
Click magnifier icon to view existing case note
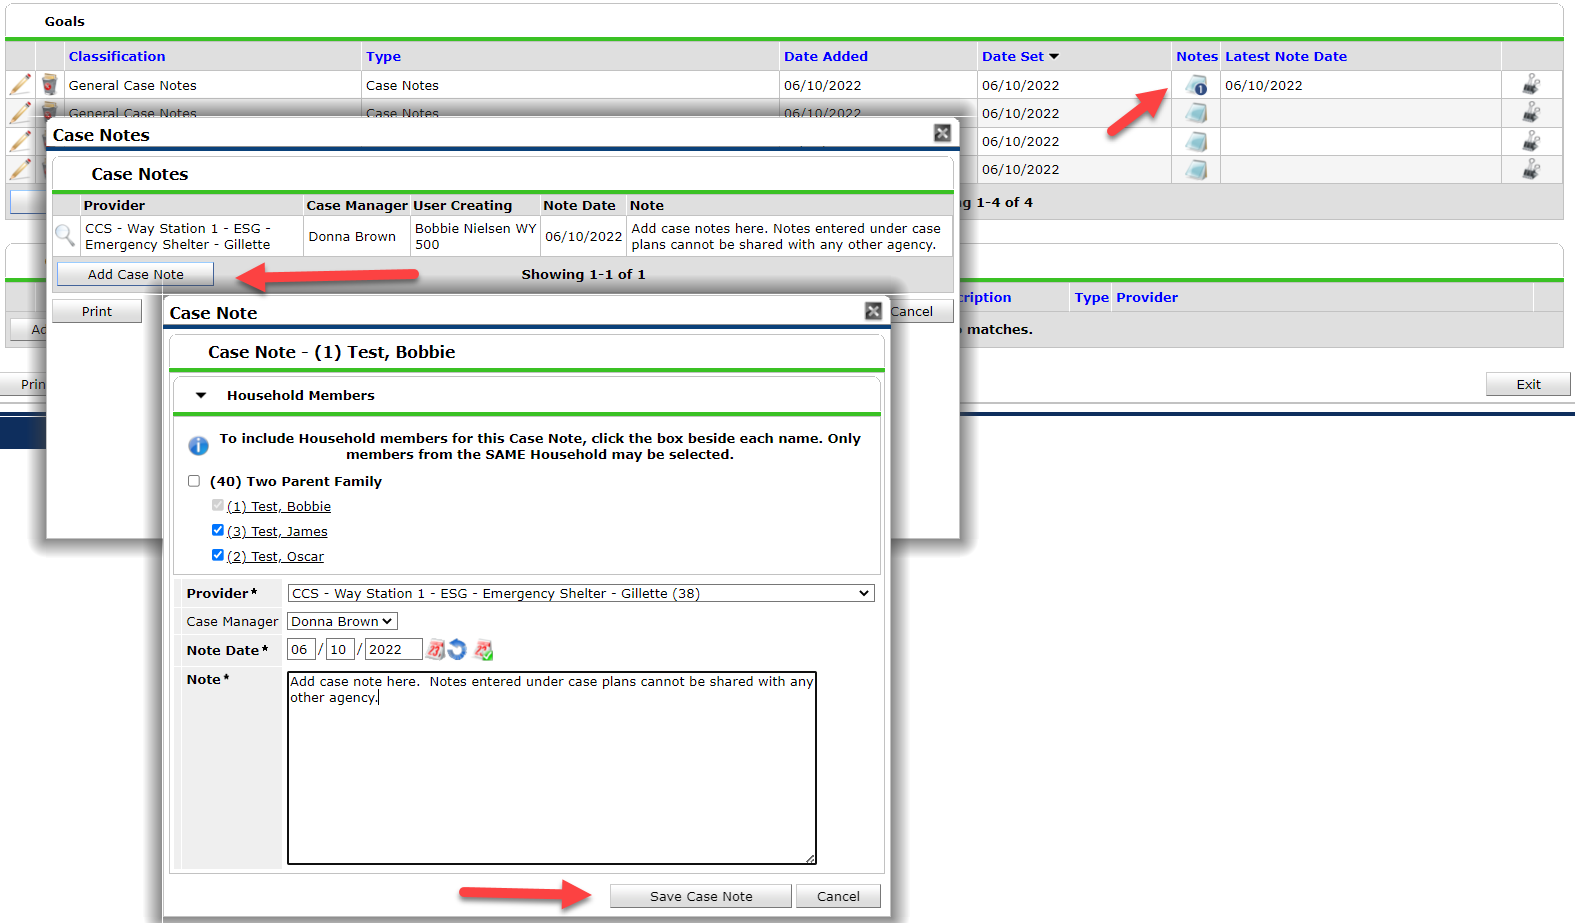point(65,236)
